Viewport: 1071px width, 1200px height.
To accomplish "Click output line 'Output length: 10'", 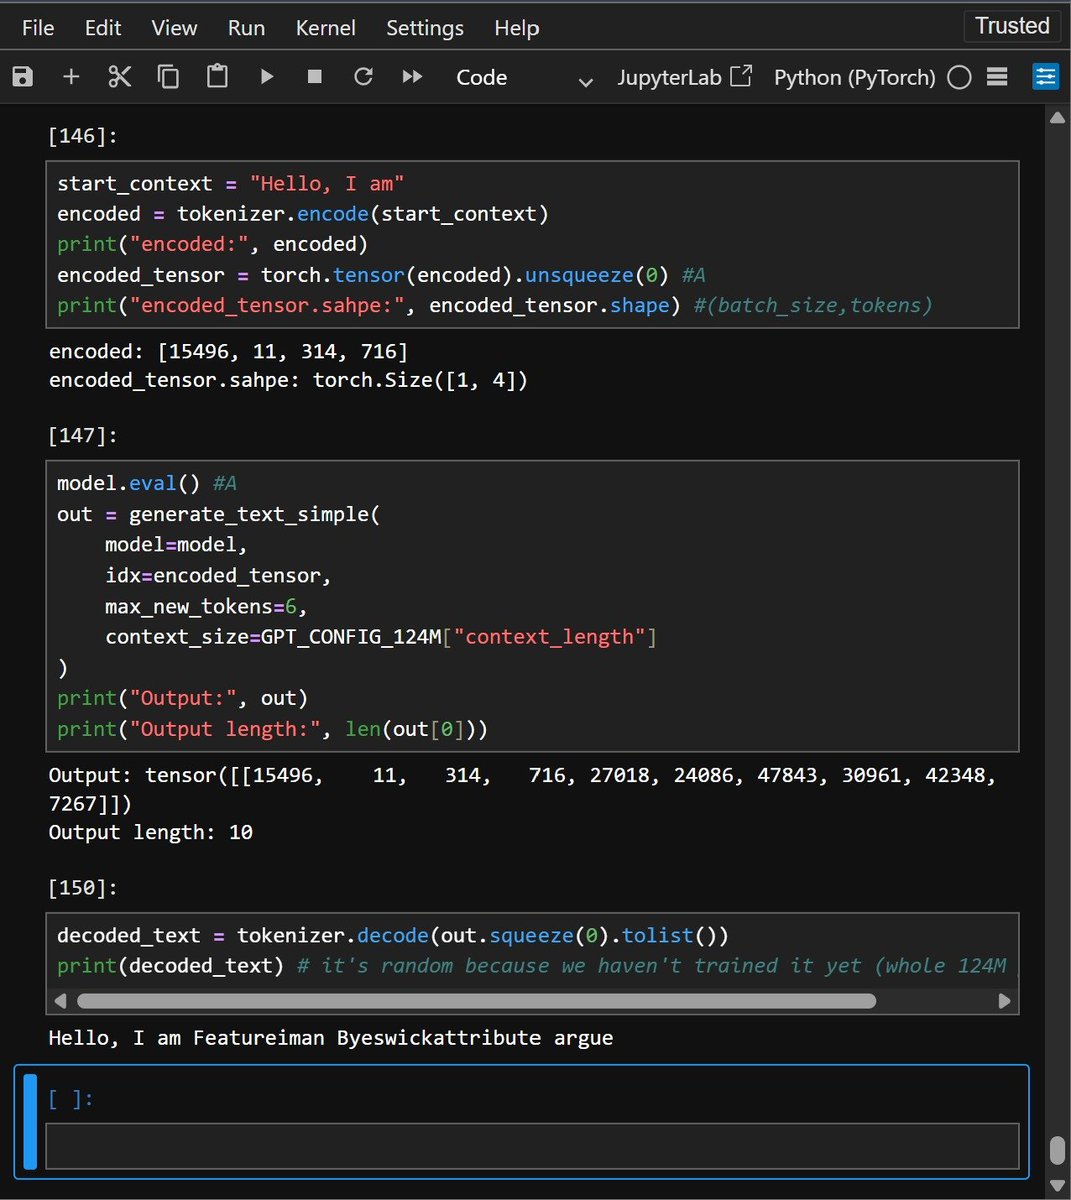I will click(151, 832).
